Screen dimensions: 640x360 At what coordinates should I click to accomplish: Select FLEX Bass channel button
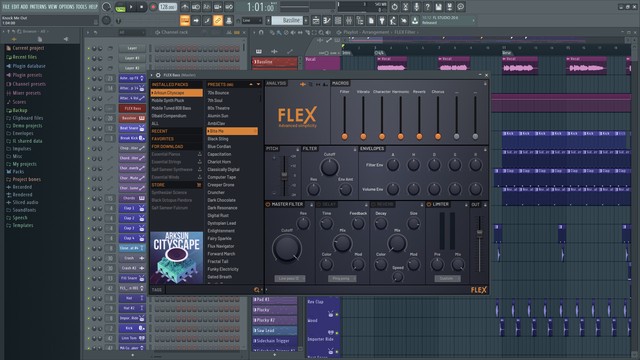click(132, 109)
